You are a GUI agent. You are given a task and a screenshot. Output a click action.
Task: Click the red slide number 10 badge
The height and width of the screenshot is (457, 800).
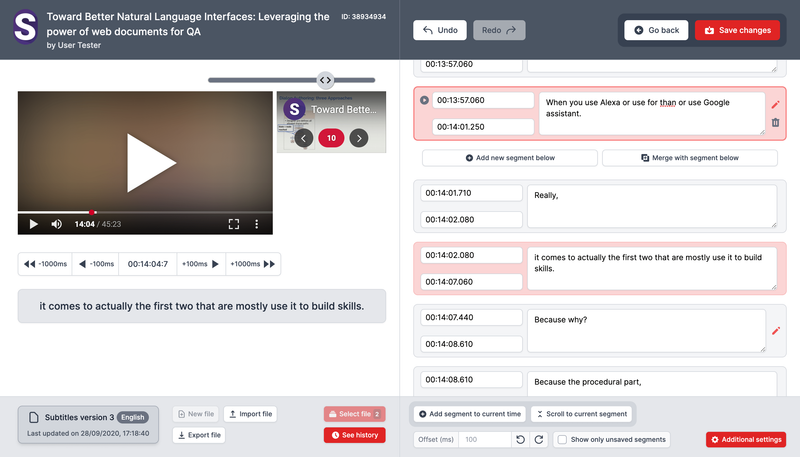point(331,138)
